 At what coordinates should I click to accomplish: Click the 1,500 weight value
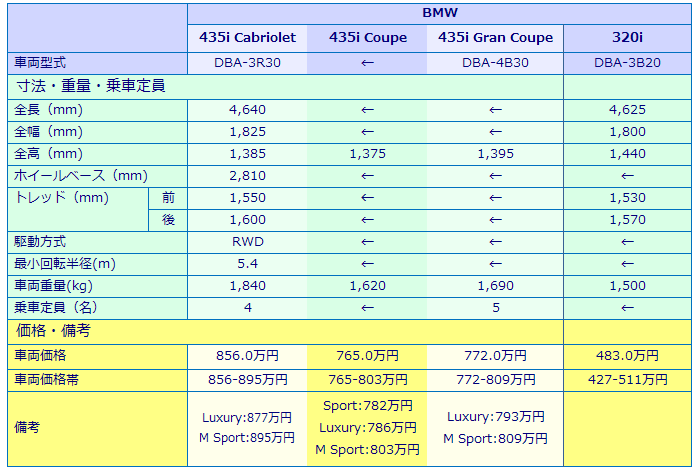627,286
